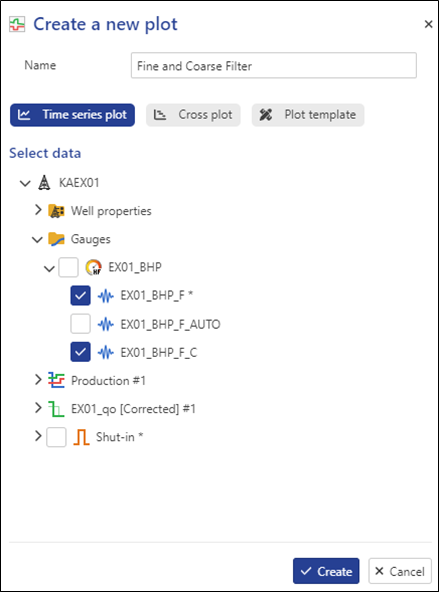Collapse the Gauges folder
Viewport: 439px width, 592px height.
pos(37,239)
